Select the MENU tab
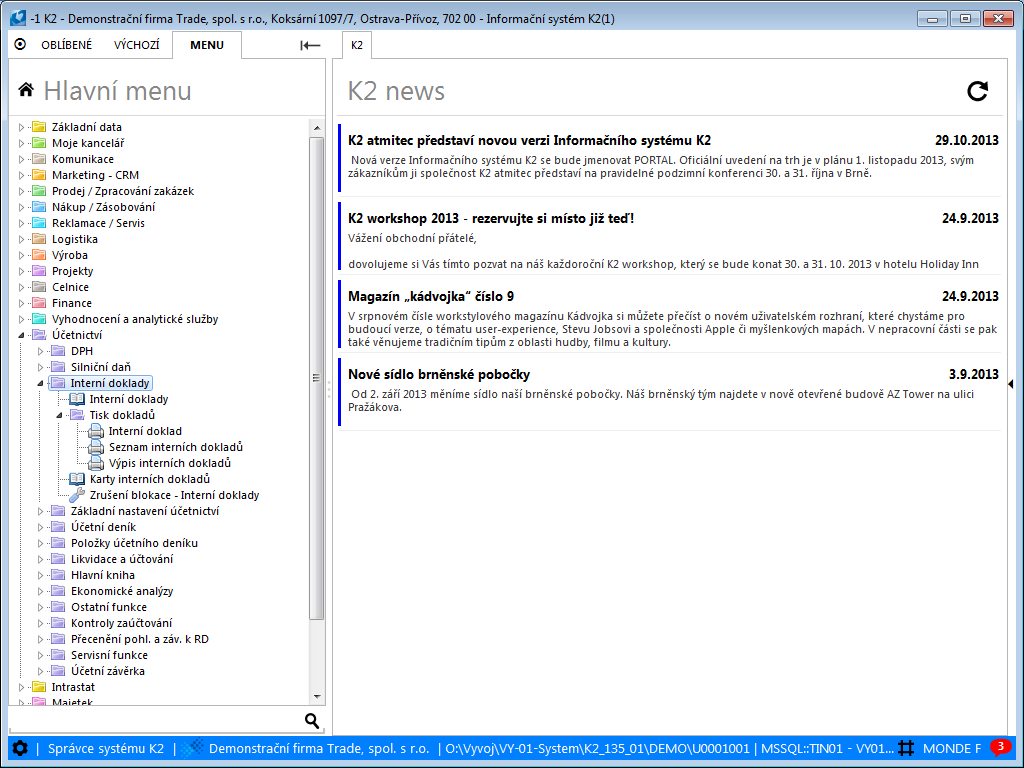1024x768 pixels. tap(207, 45)
